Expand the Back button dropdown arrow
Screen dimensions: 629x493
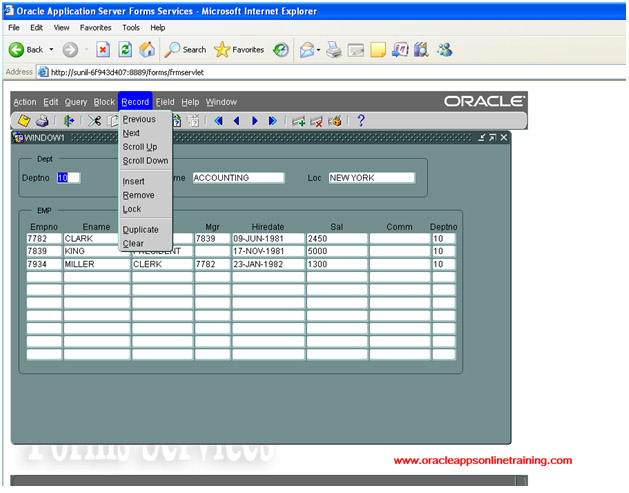point(51,49)
